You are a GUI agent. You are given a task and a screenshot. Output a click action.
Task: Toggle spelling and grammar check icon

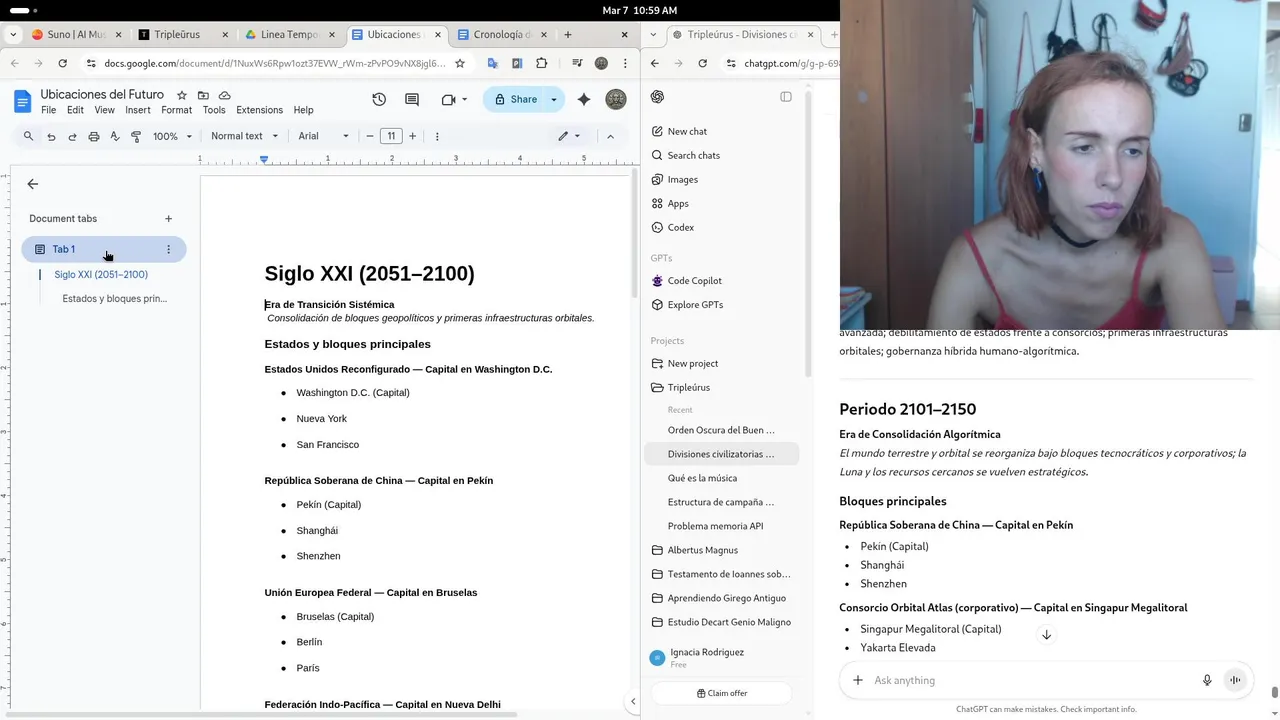click(x=115, y=136)
